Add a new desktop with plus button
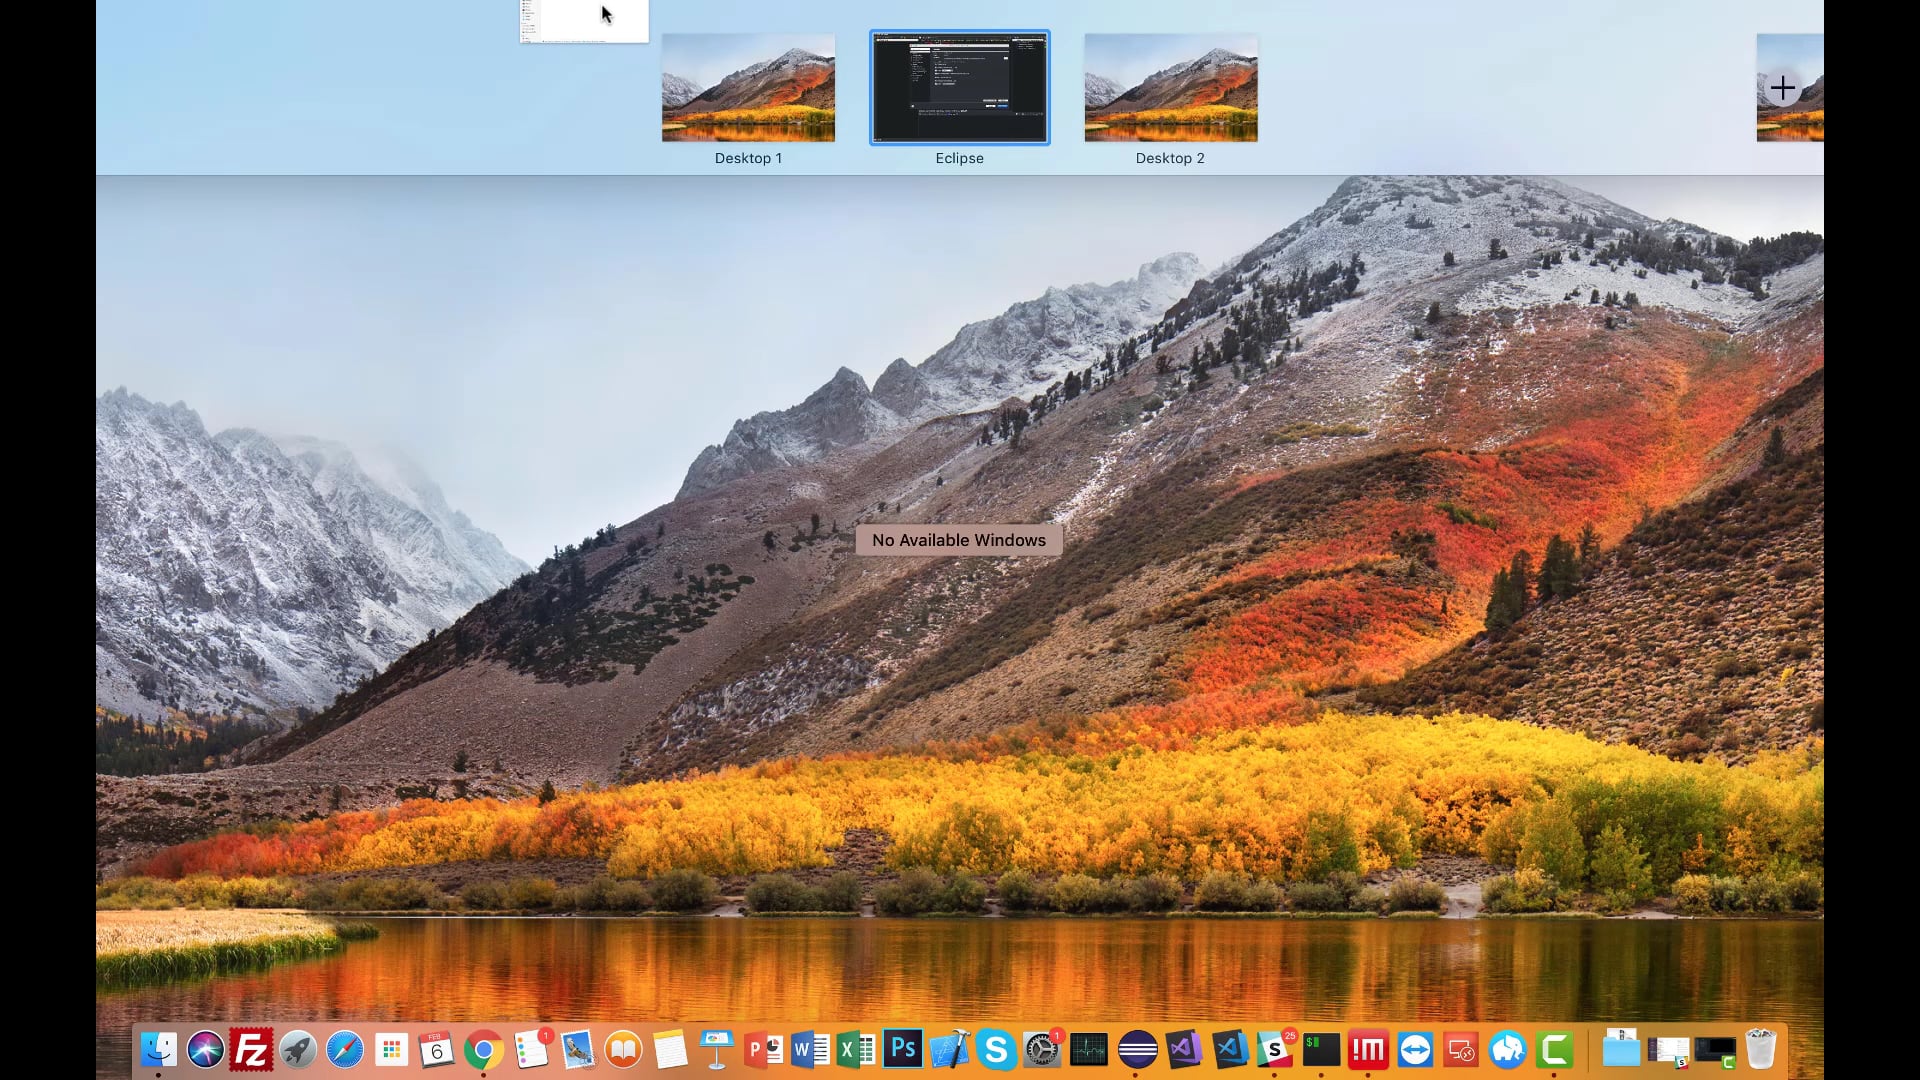This screenshot has height=1080, width=1920. [x=1782, y=88]
